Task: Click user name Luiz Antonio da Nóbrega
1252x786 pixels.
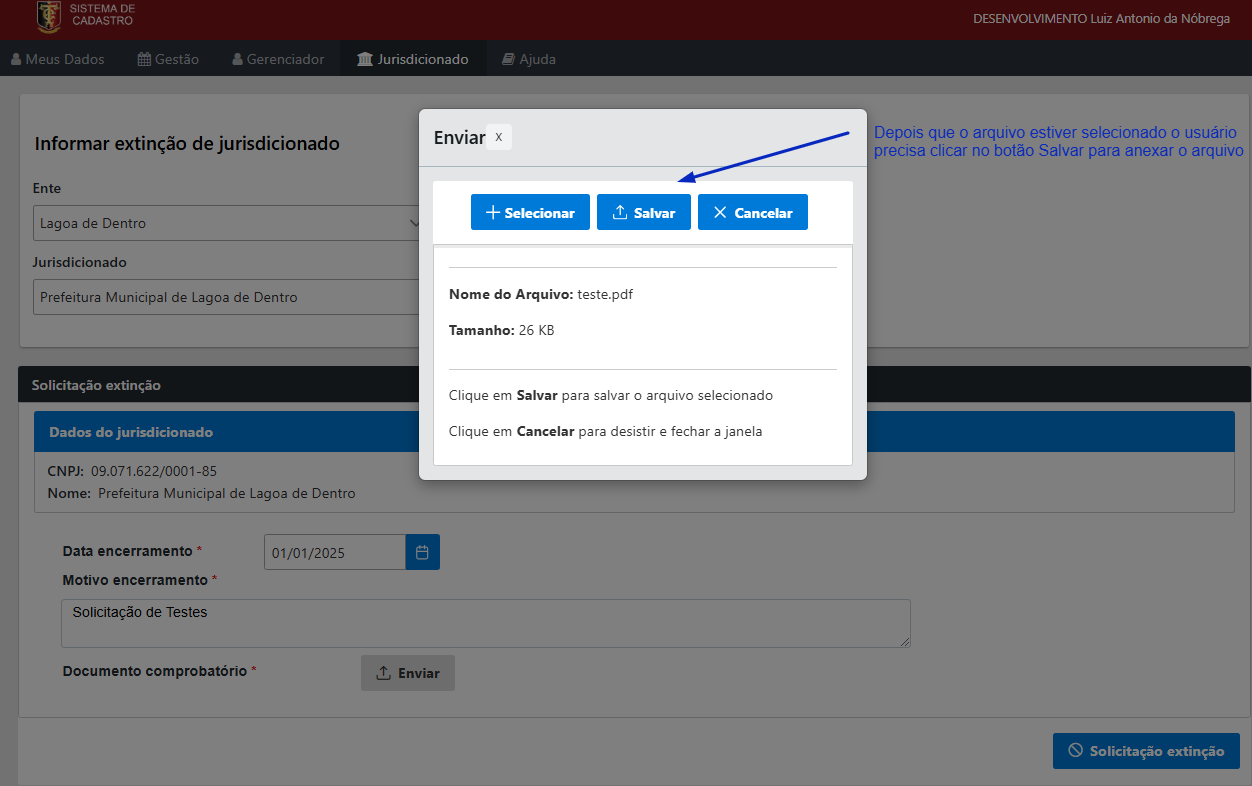Action: pyautogui.click(x=1160, y=18)
